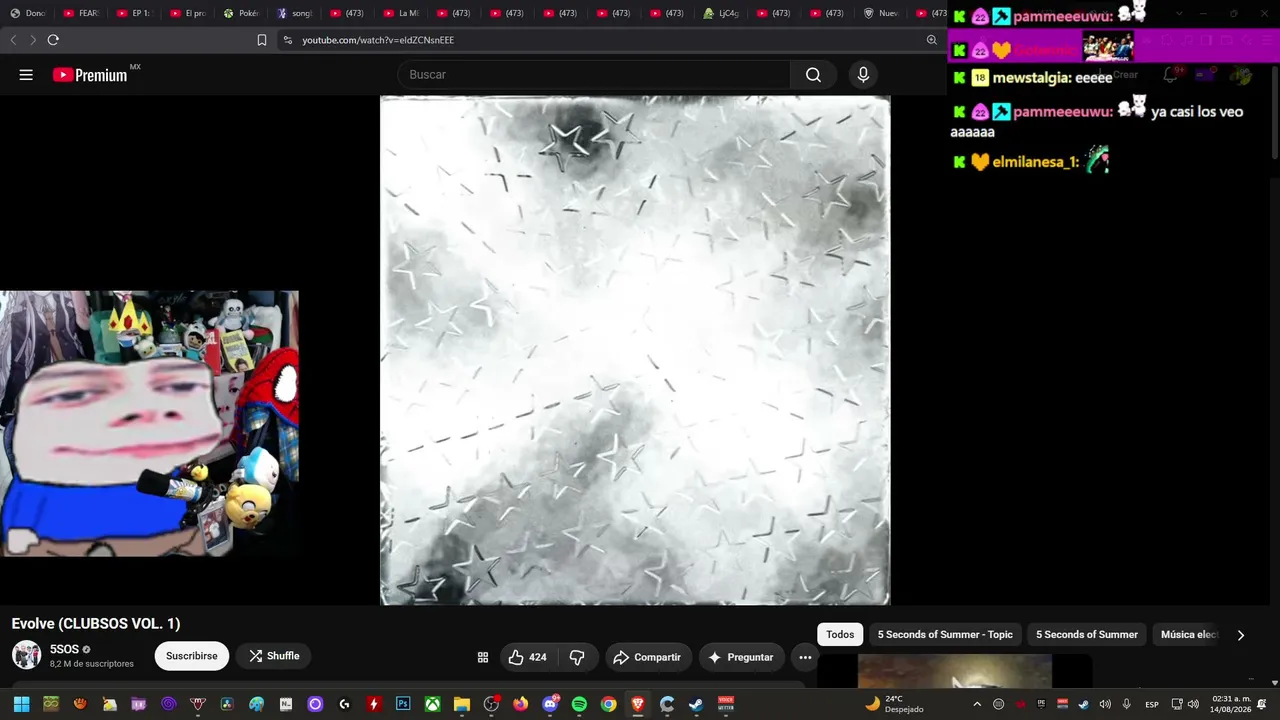Viewport: 1280px width, 720px height.
Task: Open the more actions three-dot menu
Action: 805,657
